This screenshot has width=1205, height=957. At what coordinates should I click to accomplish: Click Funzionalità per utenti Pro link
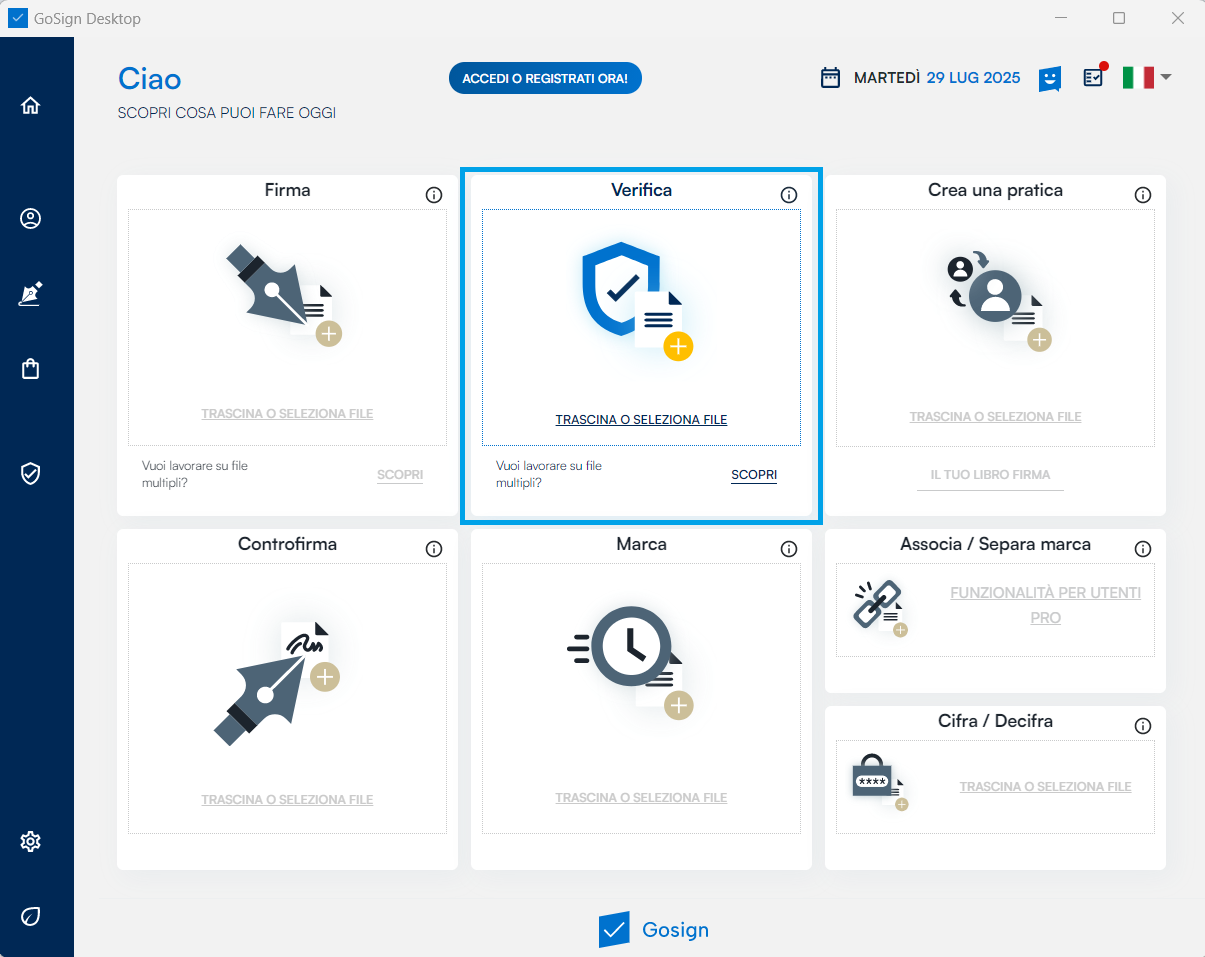tap(1045, 605)
